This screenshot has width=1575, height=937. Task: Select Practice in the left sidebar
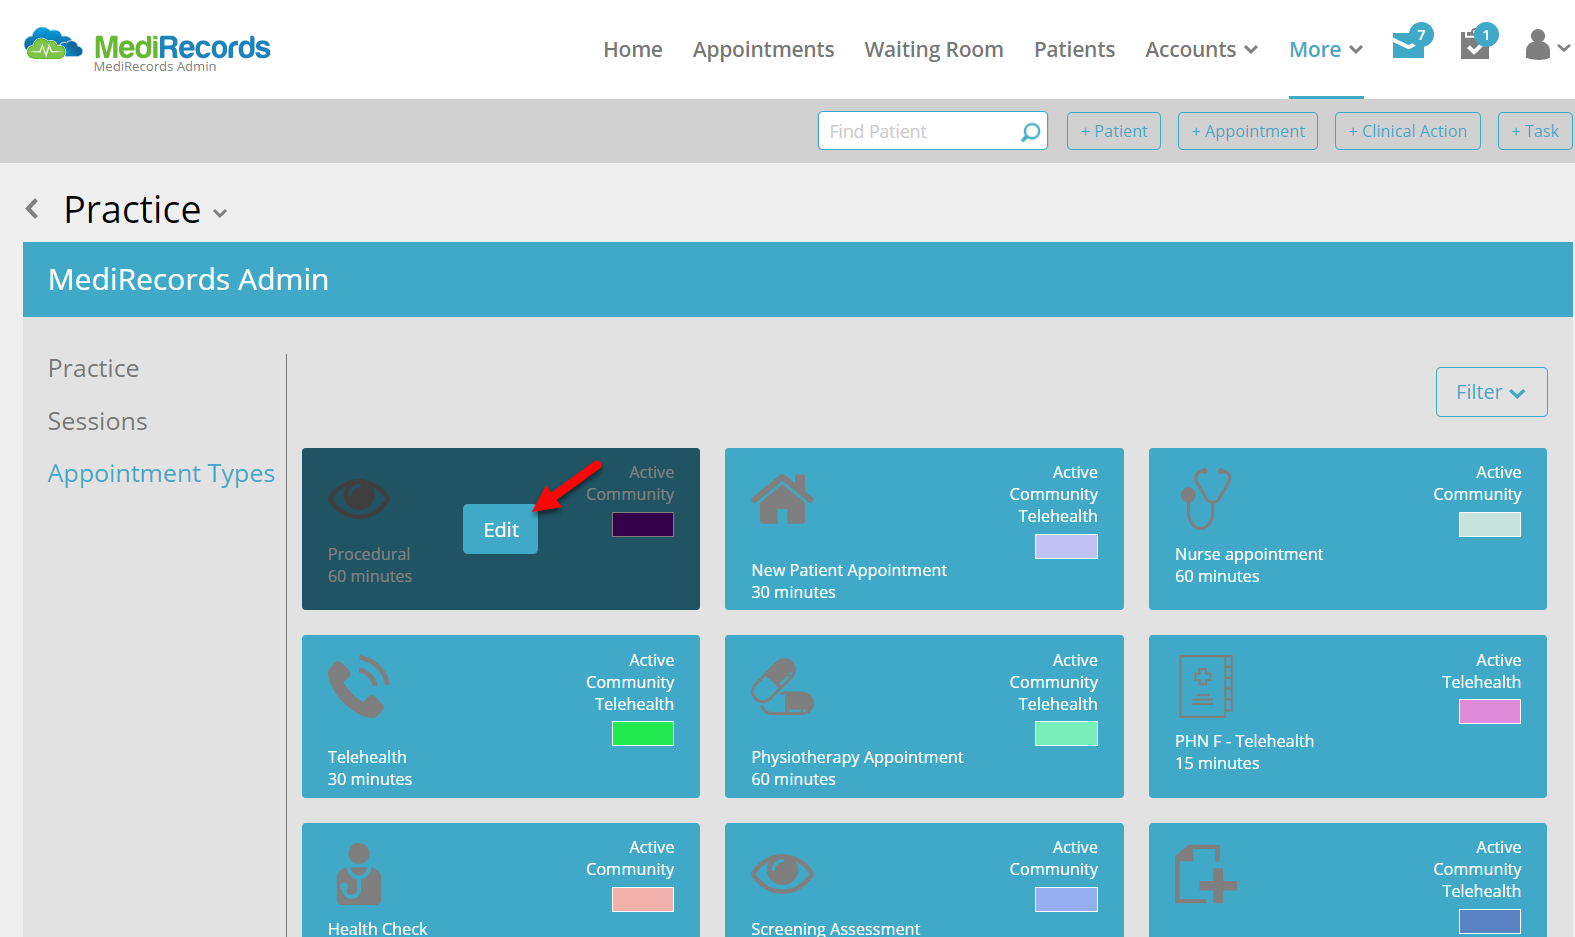[x=94, y=368]
